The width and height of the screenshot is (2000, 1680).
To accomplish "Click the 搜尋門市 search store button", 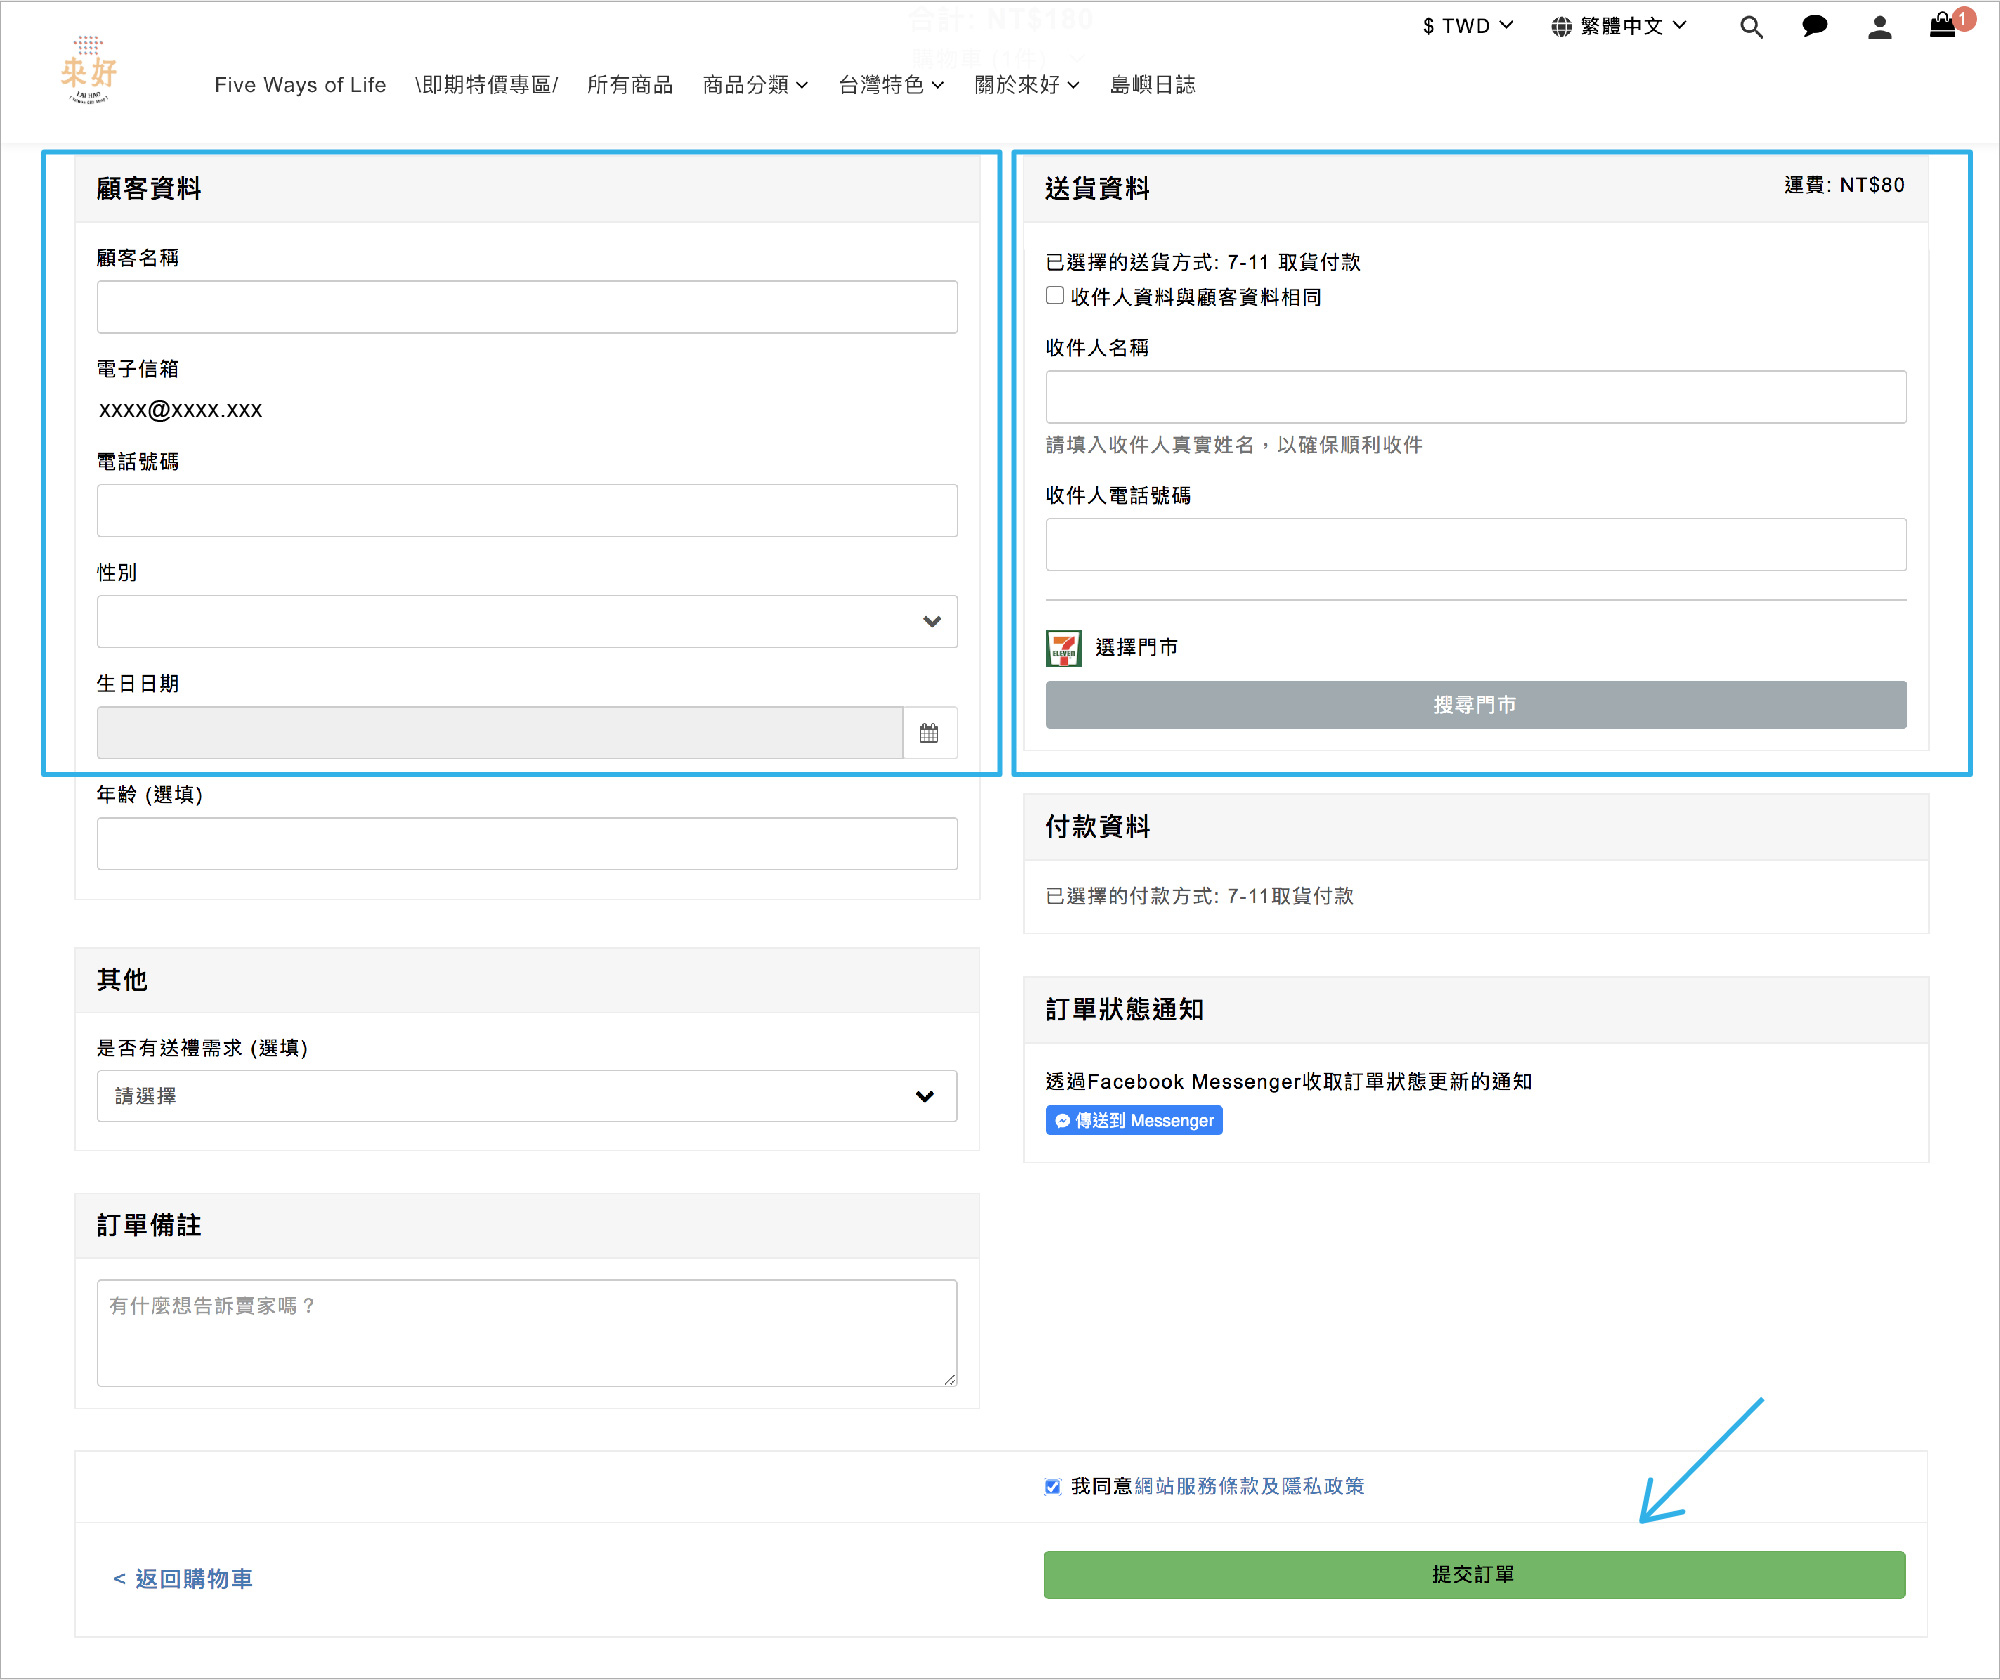I will [x=1475, y=705].
